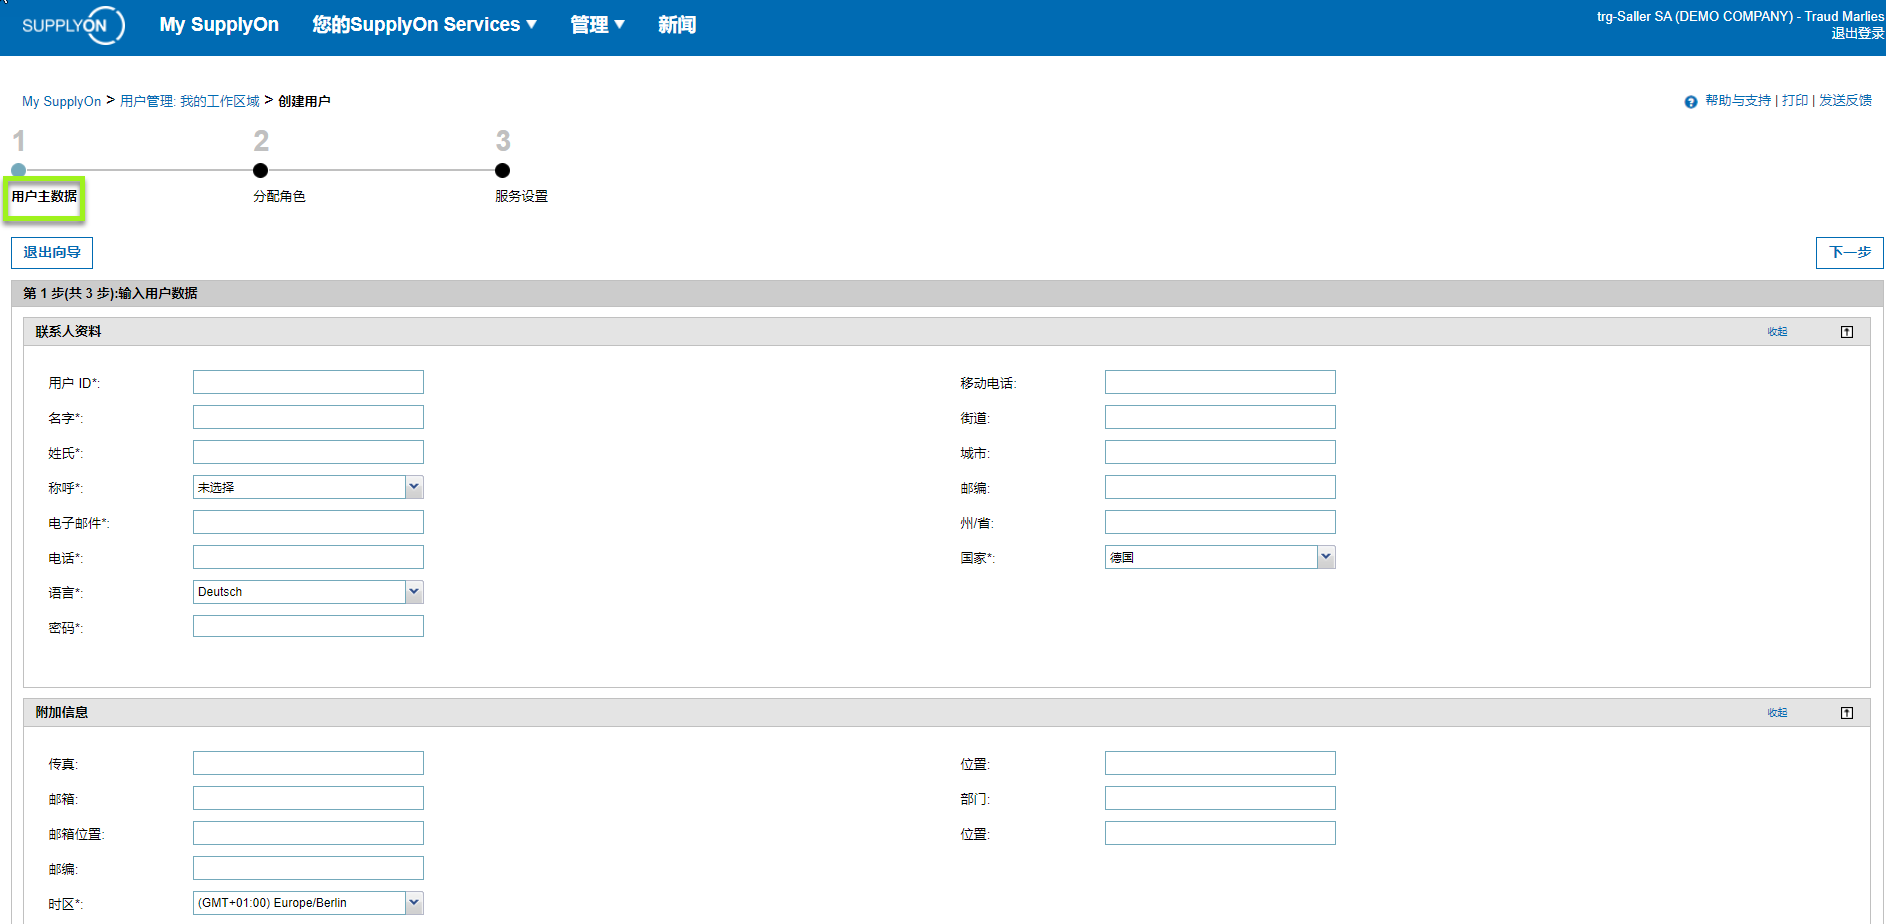1886x924 pixels.
Task: Open My SupplyOn menu item
Action: point(219,25)
